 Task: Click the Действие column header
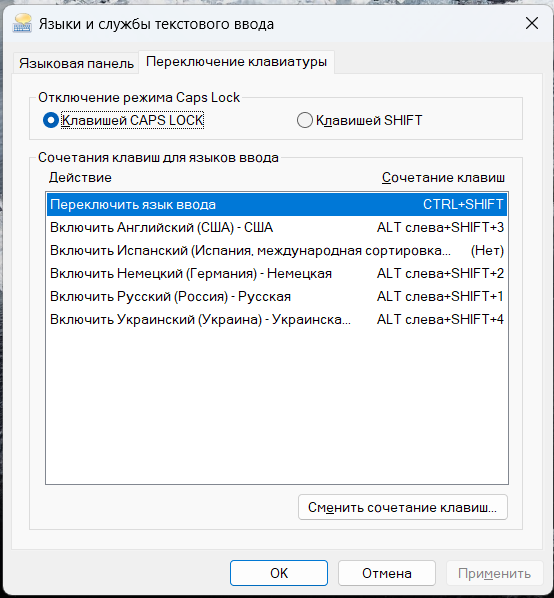point(80,178)
